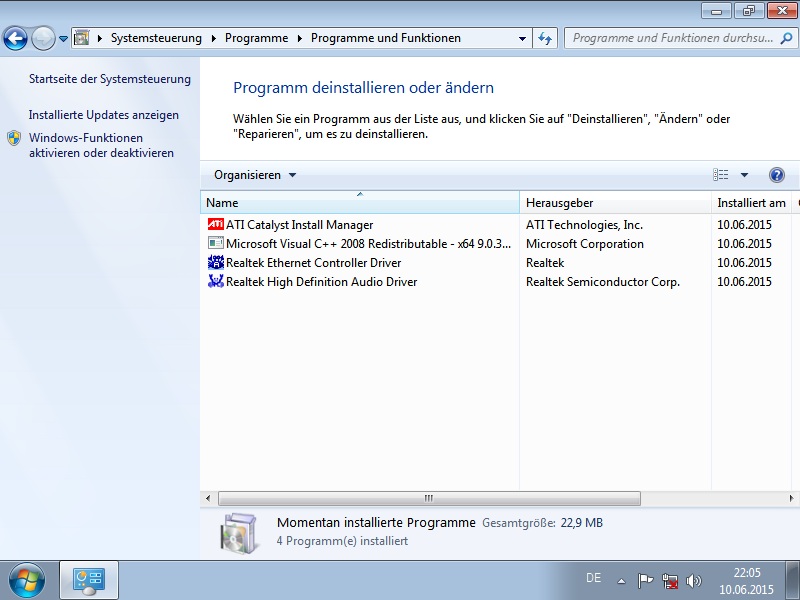This screenshot has width=800, height=600.
Task: Click the Control Panel icon in address bar
Action: click(x=82, y=38)
